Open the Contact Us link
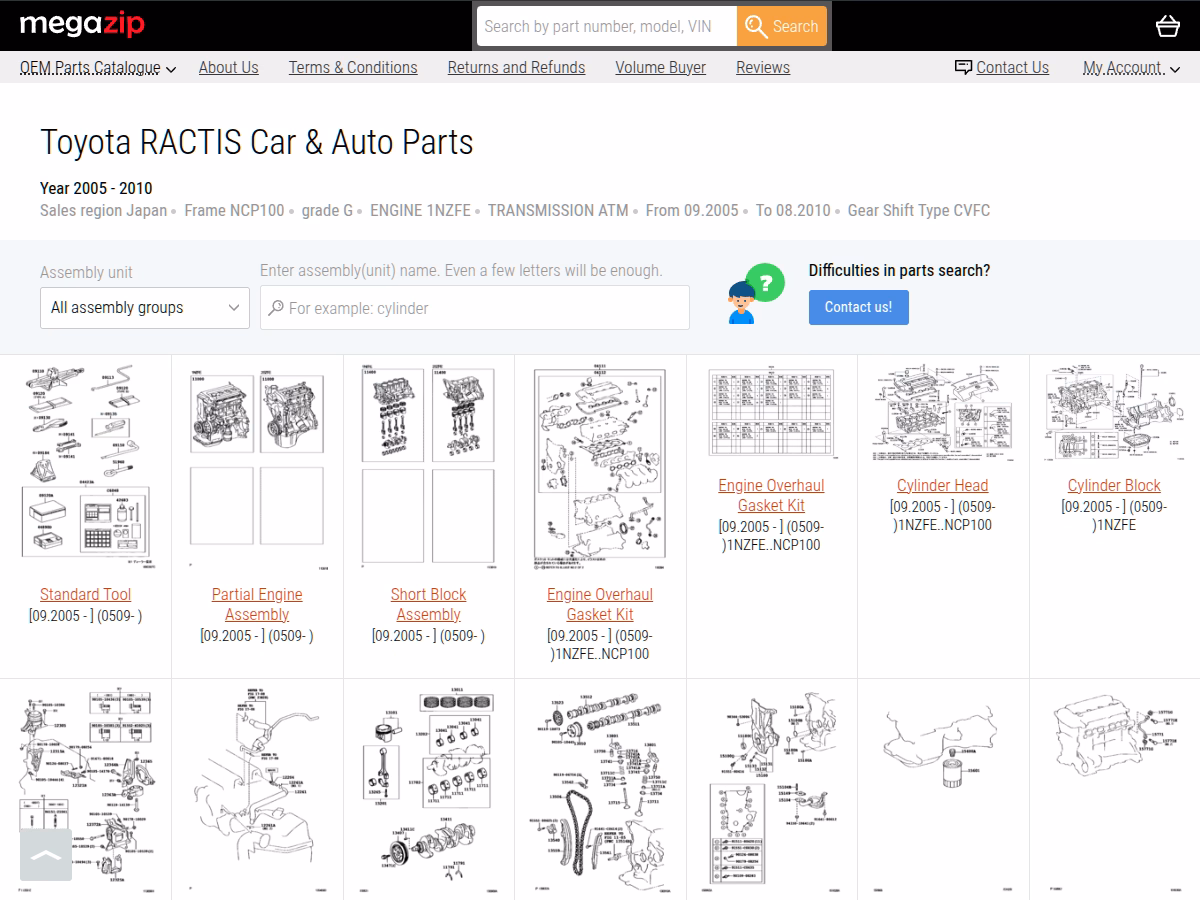 coord(1012,68)
